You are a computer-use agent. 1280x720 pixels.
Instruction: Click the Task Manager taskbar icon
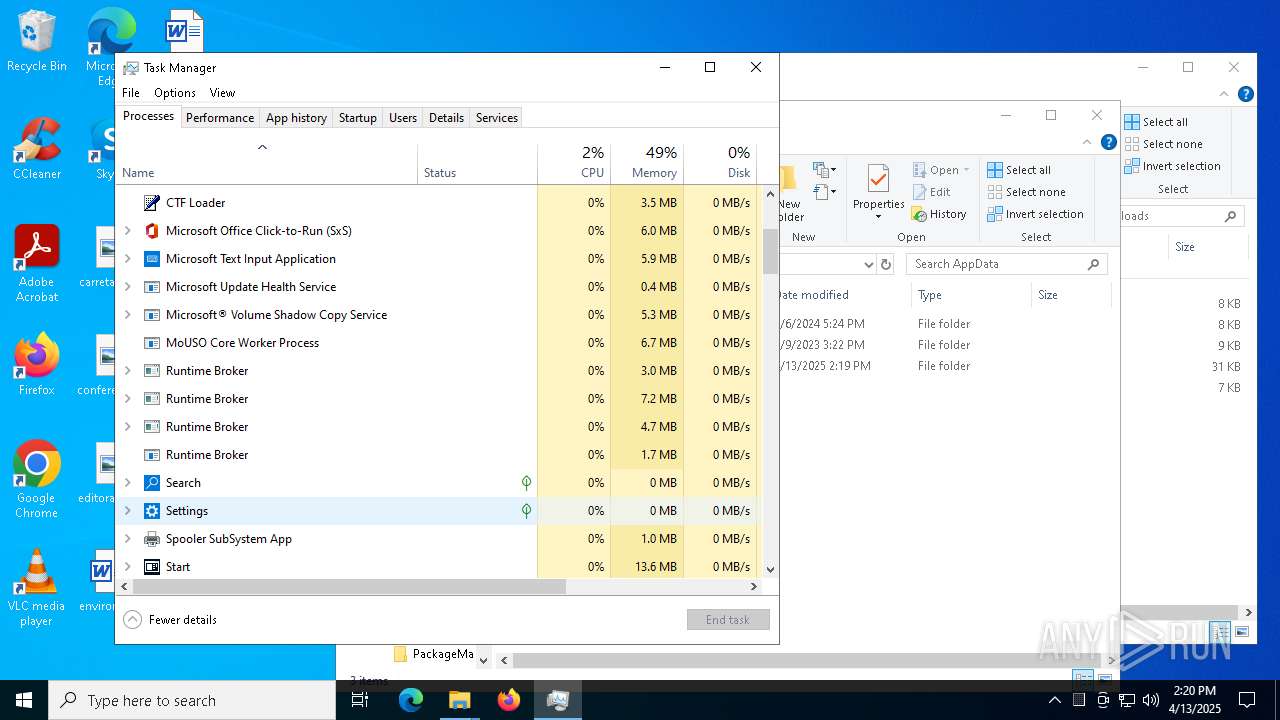pyautogui.click(x=558, y=700)
